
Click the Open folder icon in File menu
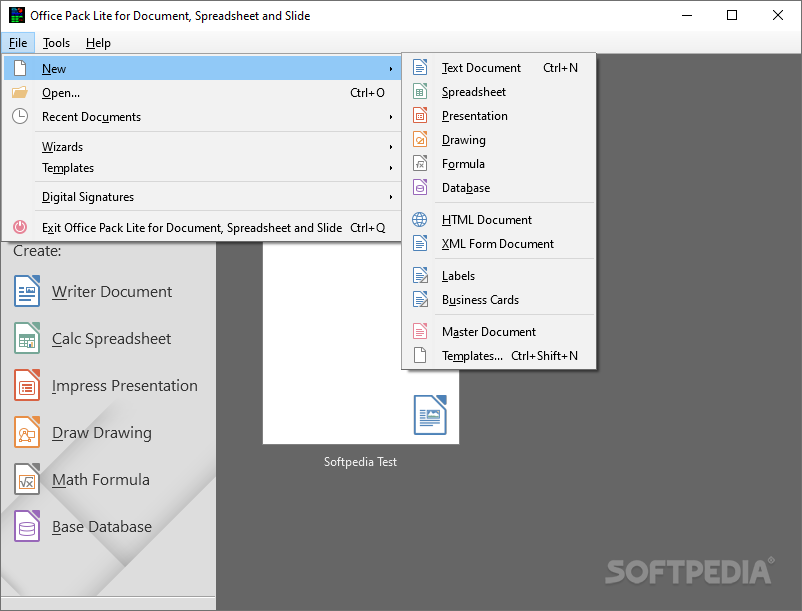tap(20, 93)
